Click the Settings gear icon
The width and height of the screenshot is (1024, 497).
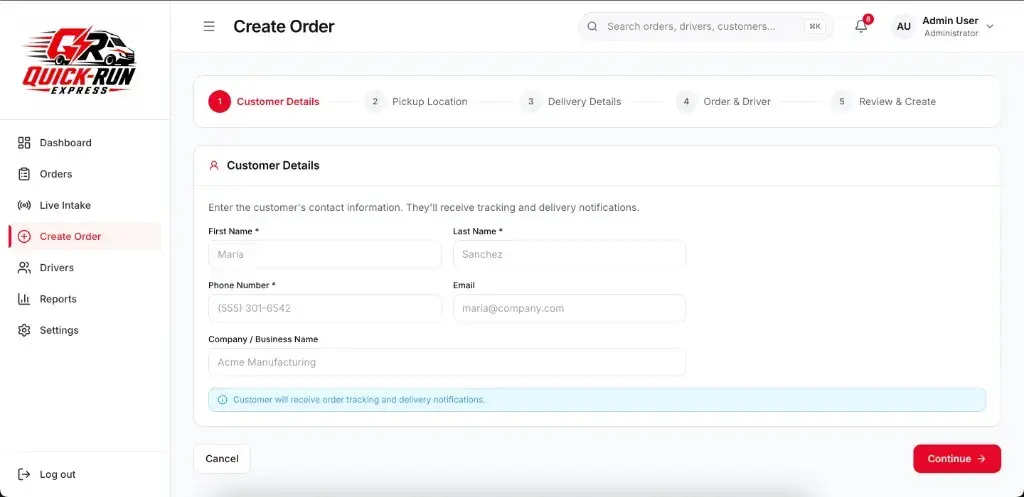(24, 330)
